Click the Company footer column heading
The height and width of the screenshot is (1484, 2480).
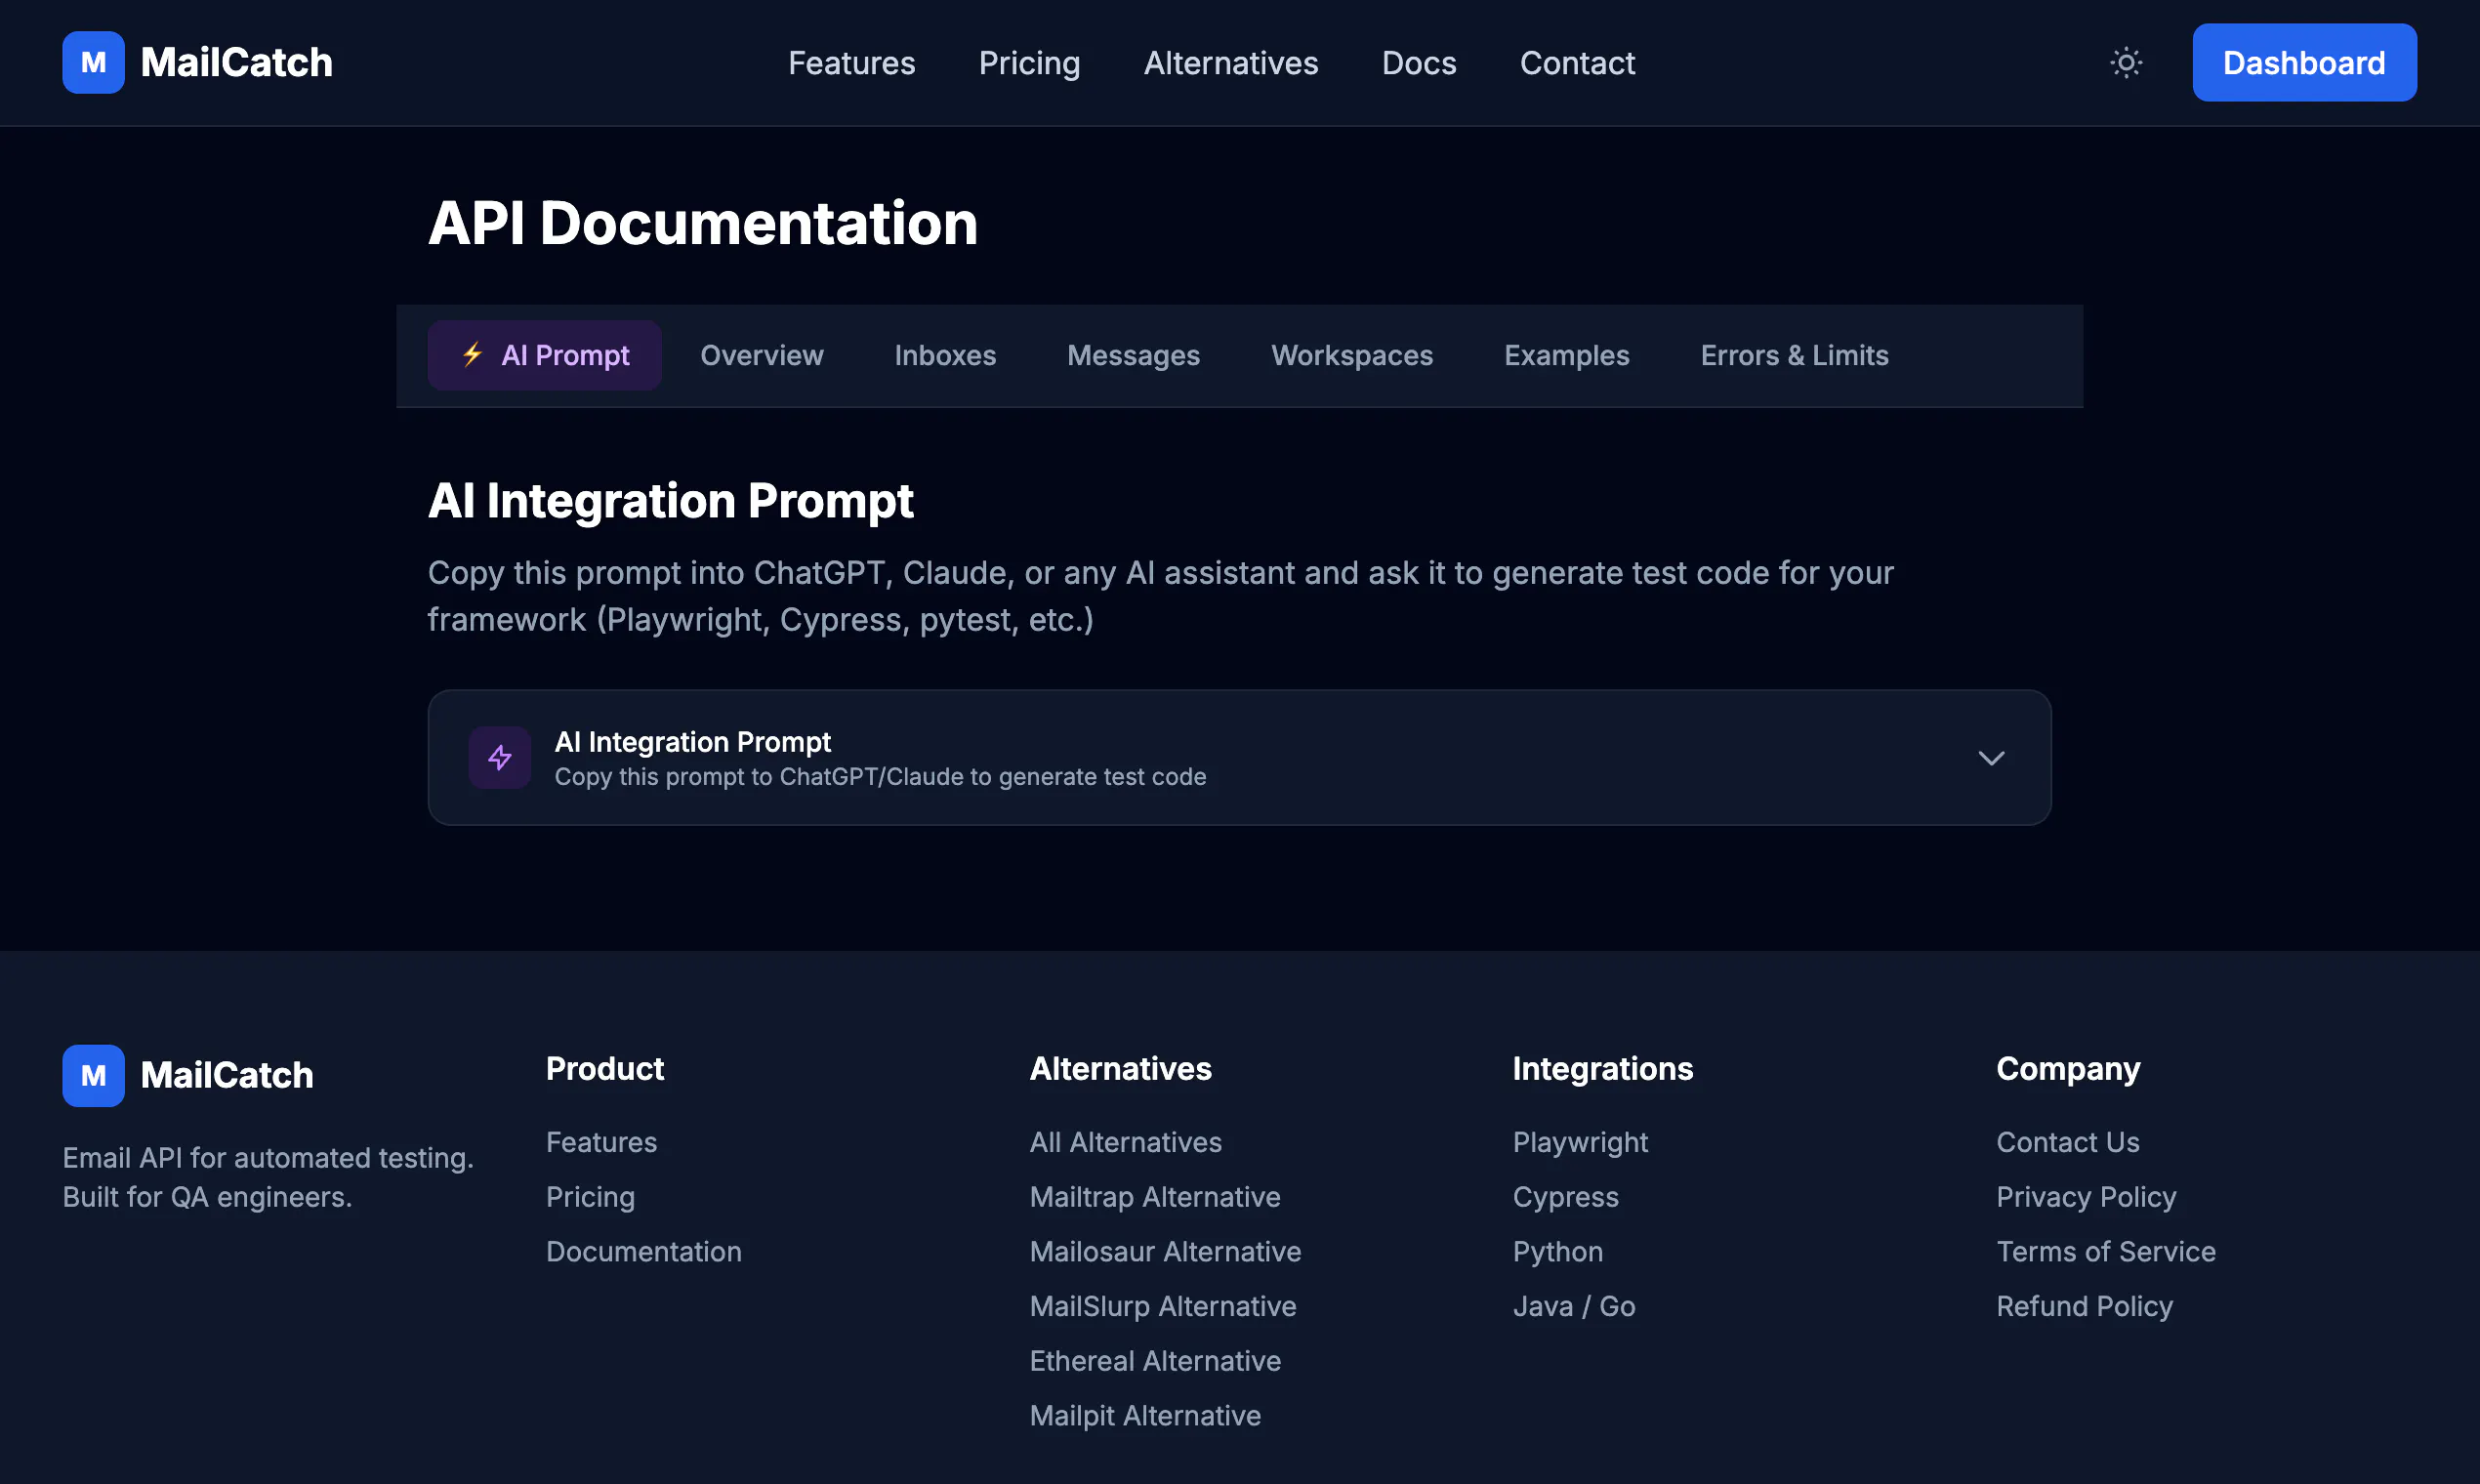(2067, 1069)
